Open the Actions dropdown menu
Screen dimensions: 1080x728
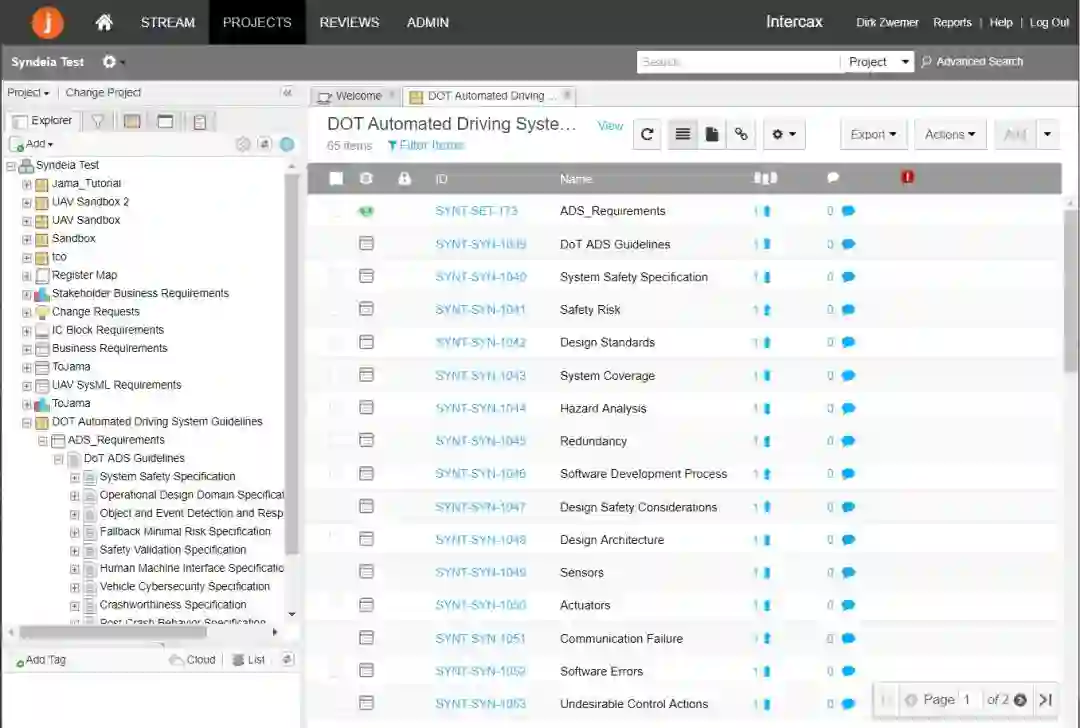coord(949,134)
